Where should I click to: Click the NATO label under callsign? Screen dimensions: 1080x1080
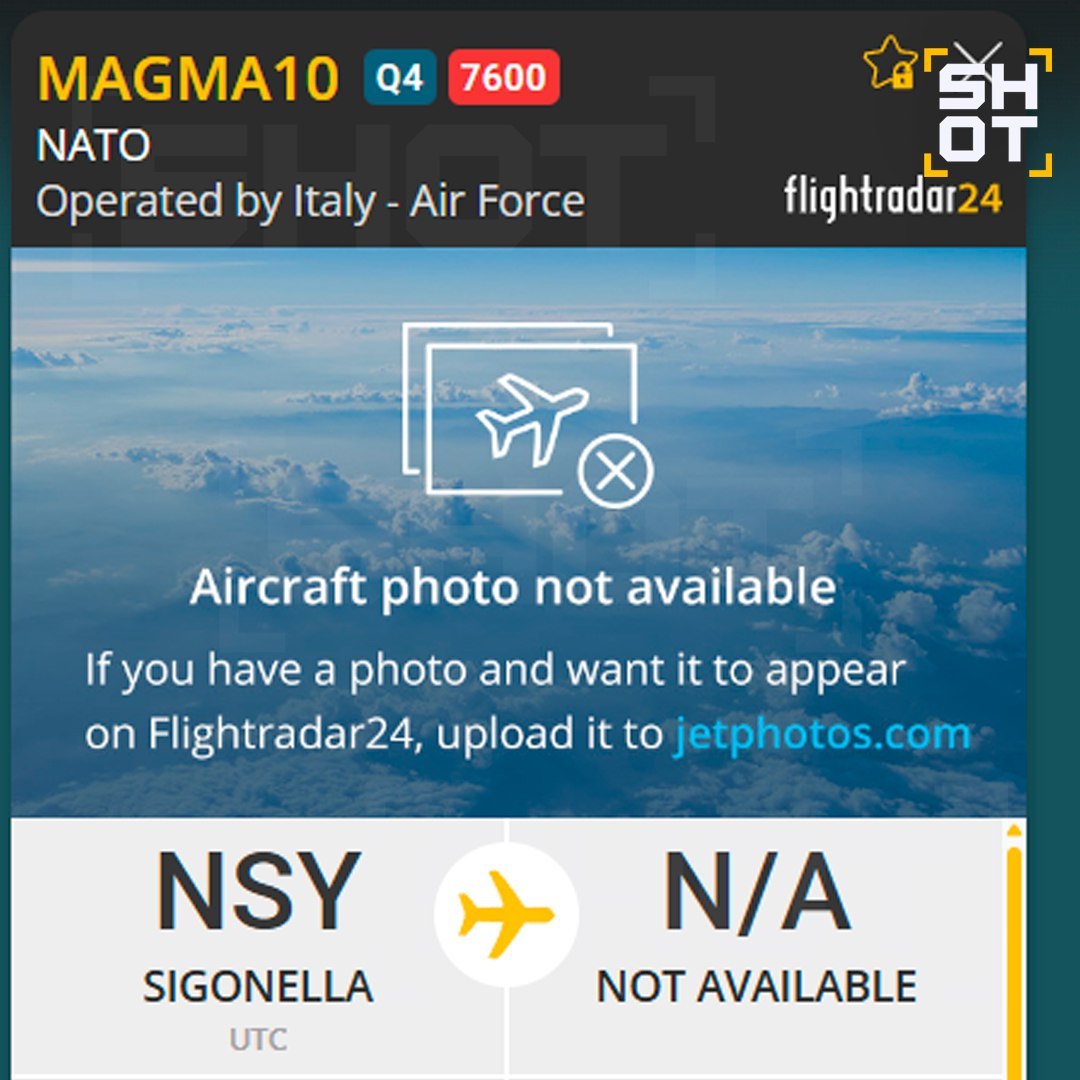pos(94,145)
